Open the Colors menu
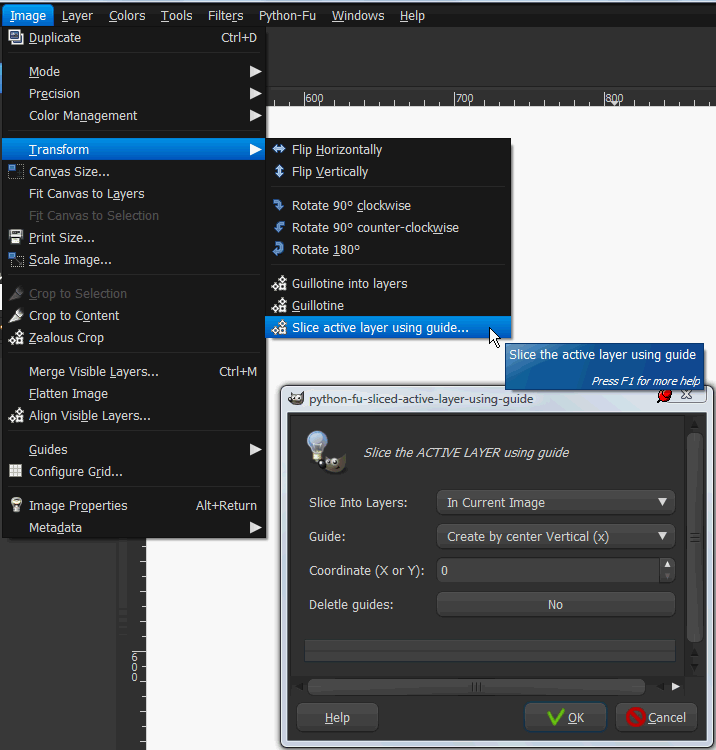 click(x=127, y=16)
